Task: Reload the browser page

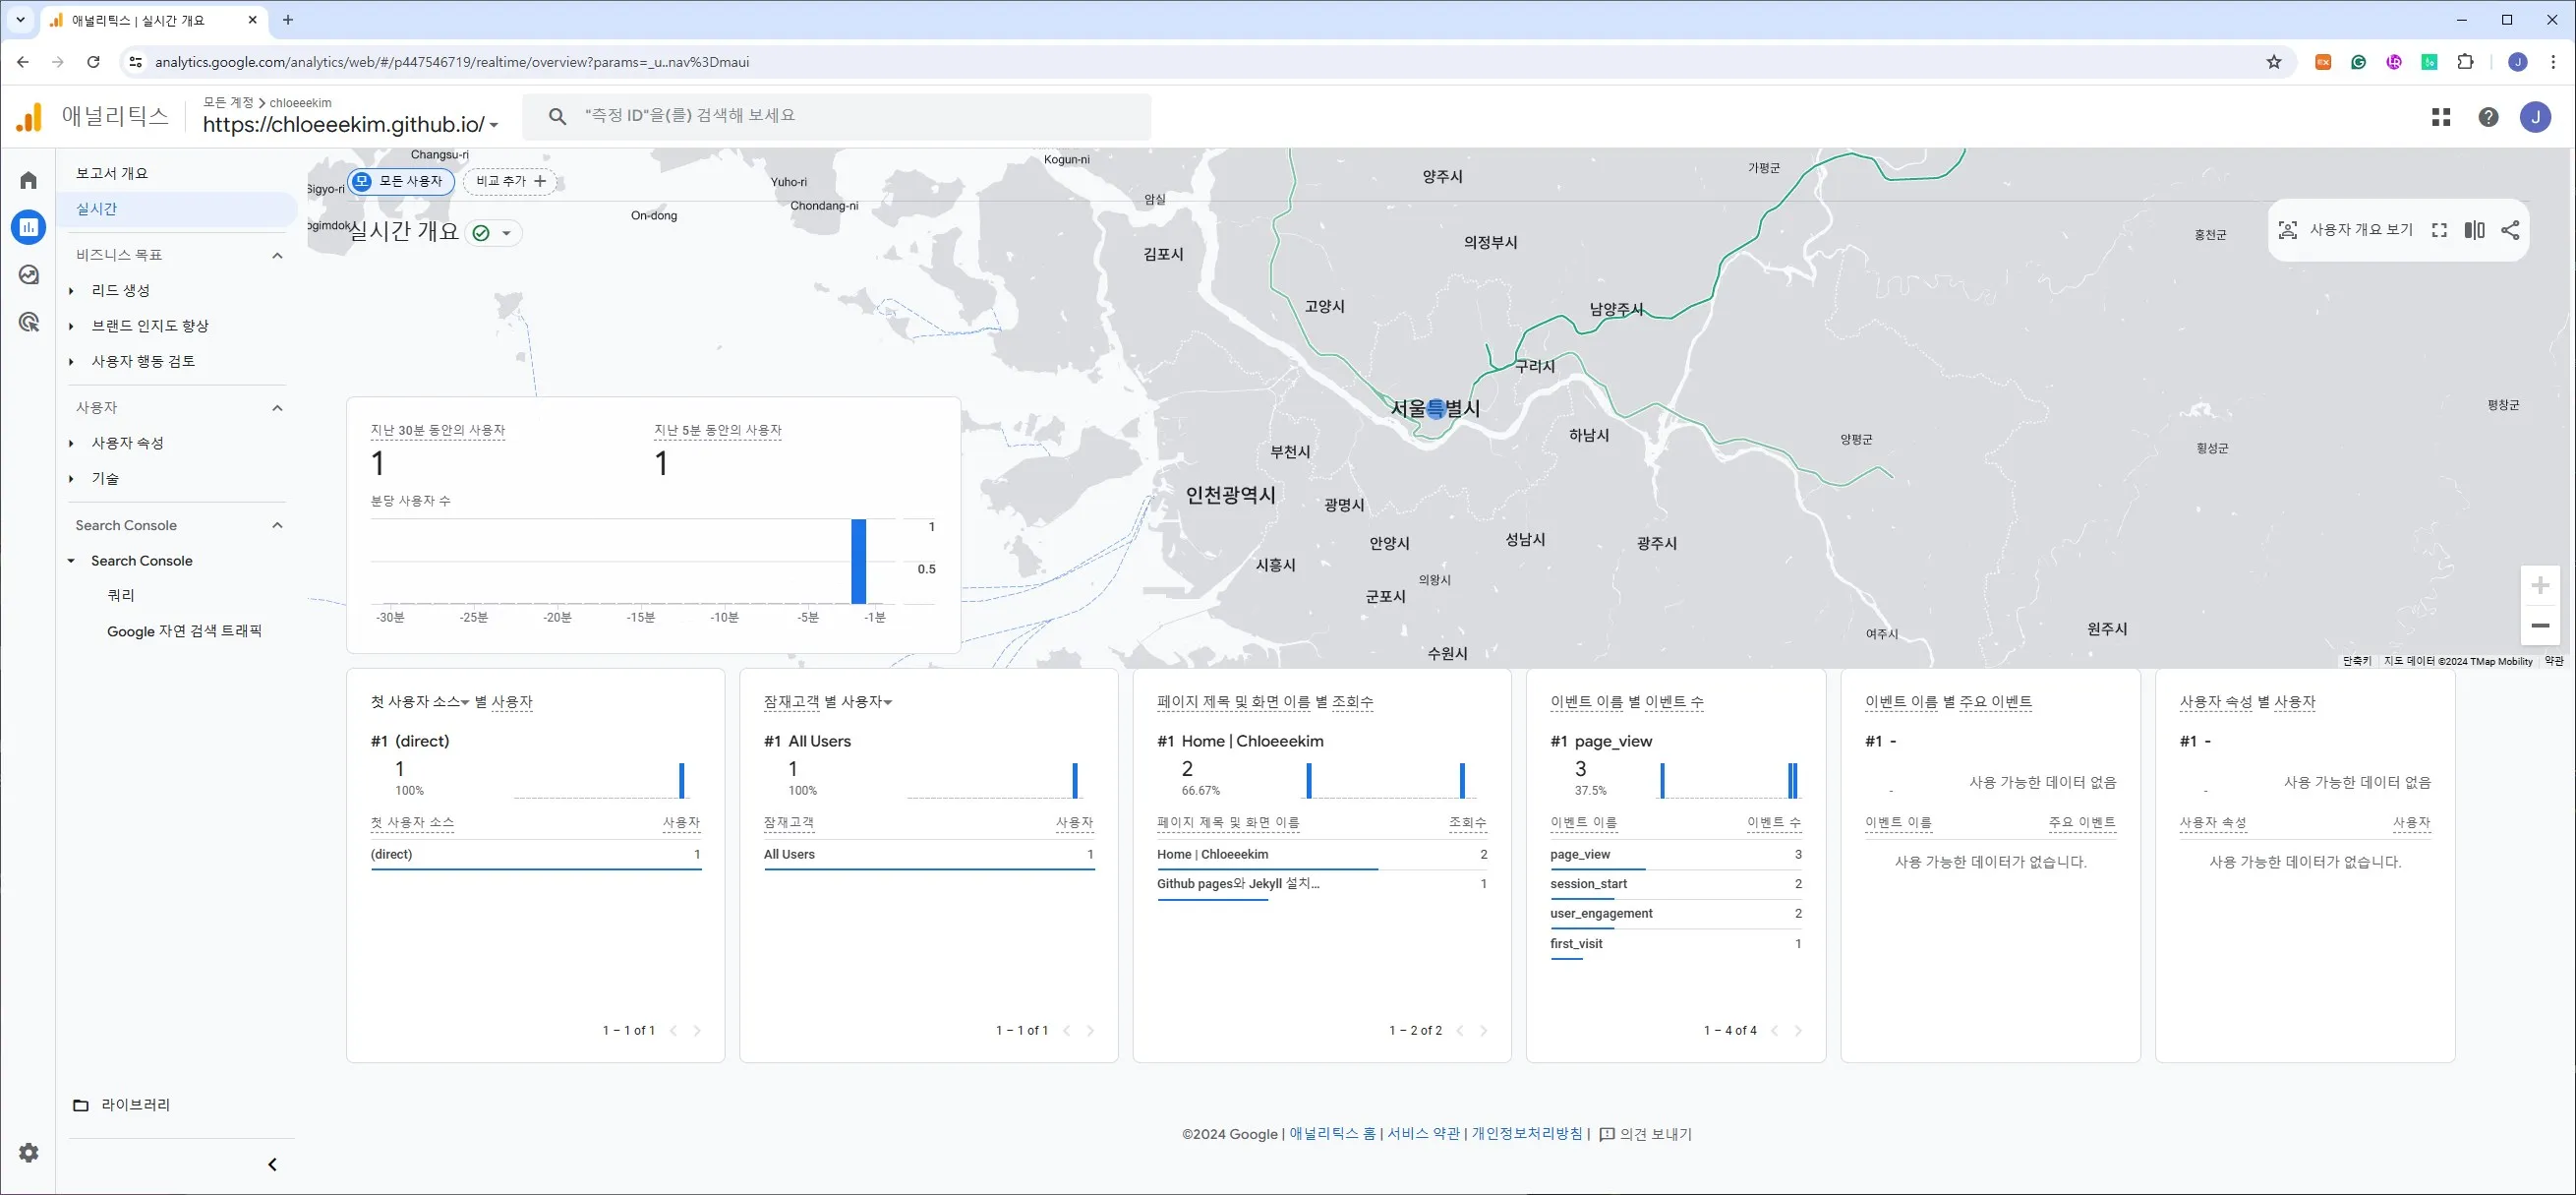Action: pos(93,62)
